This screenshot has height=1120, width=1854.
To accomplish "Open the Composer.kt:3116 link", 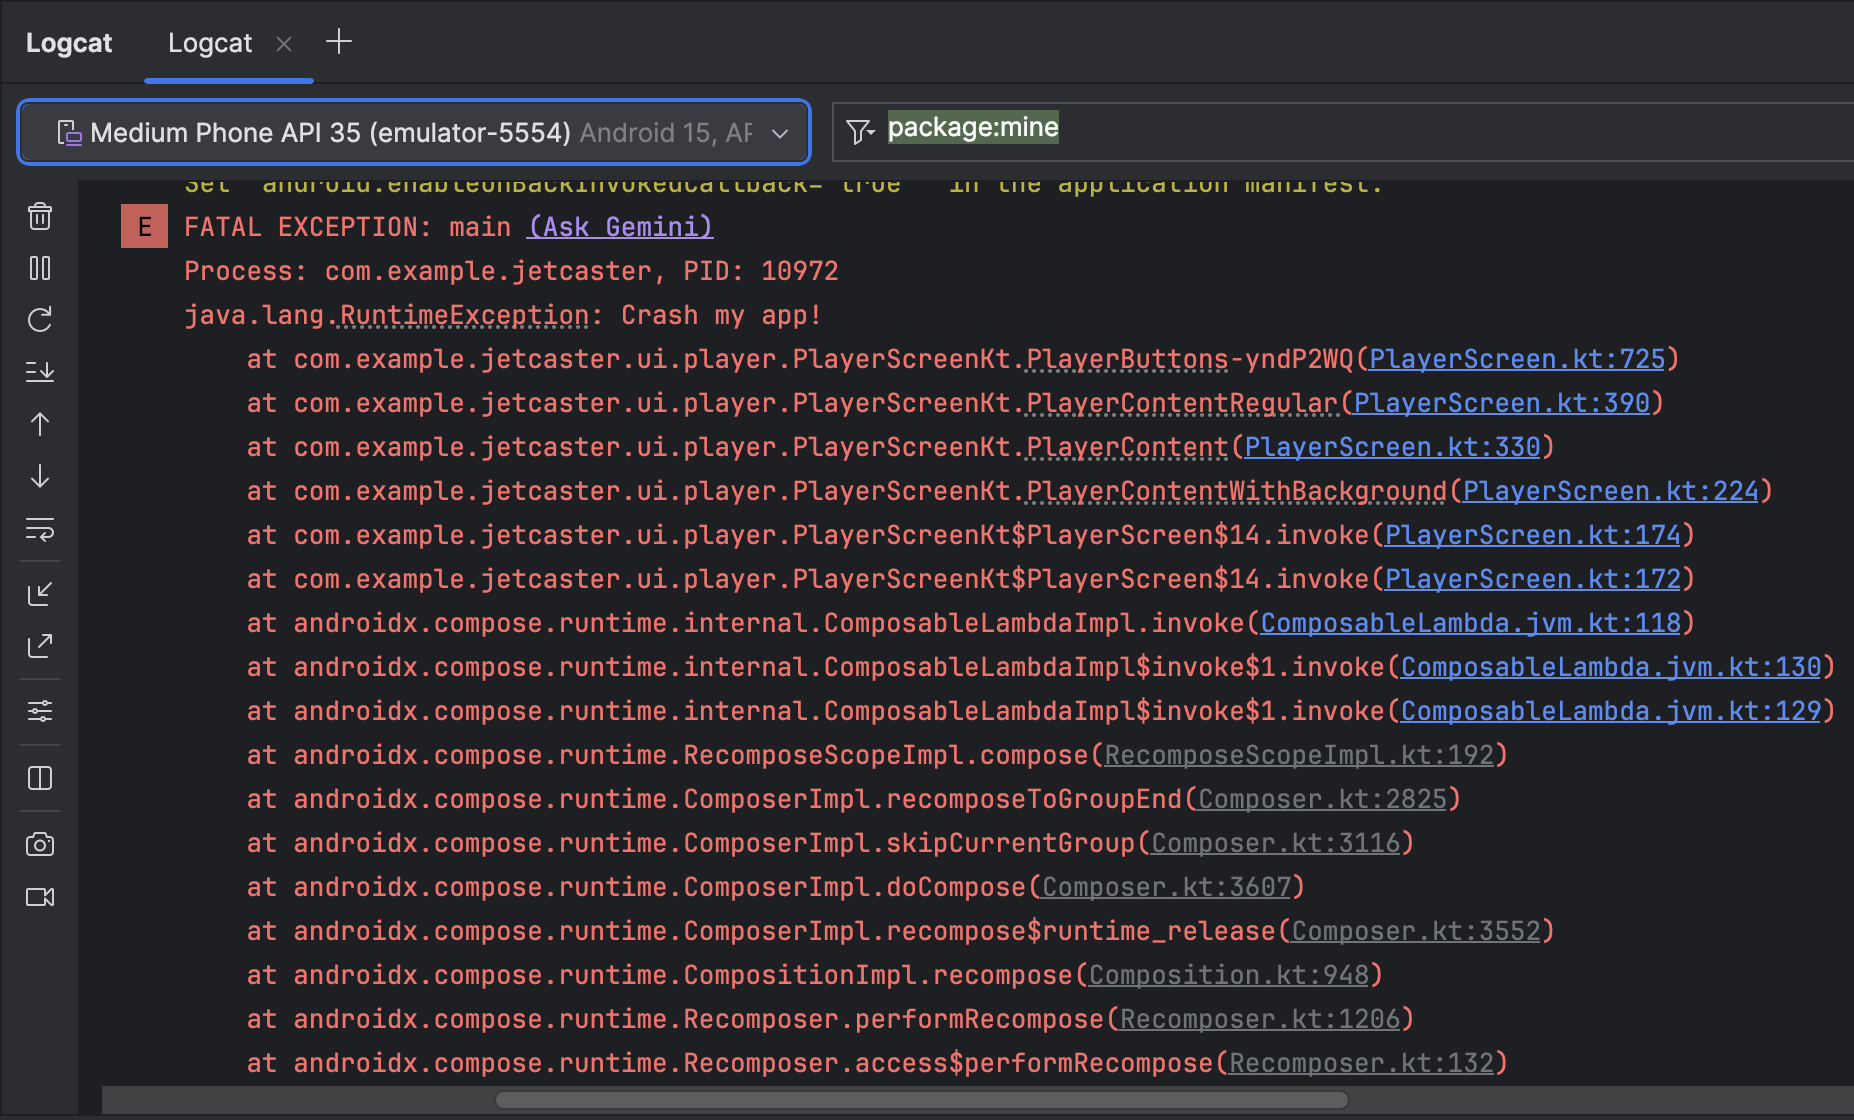I will coord(1275,843).
